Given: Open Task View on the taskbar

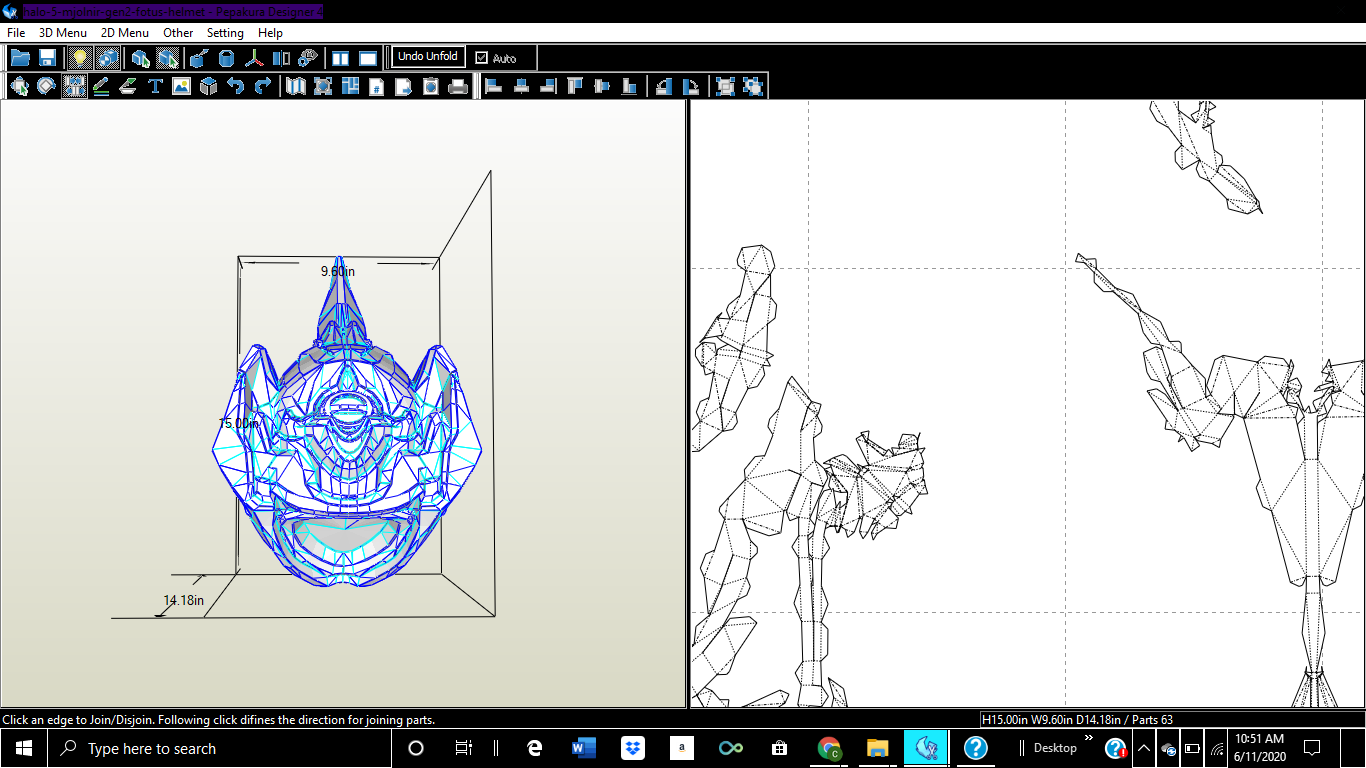Looking at the screenshot, I should tap(463, 748).
